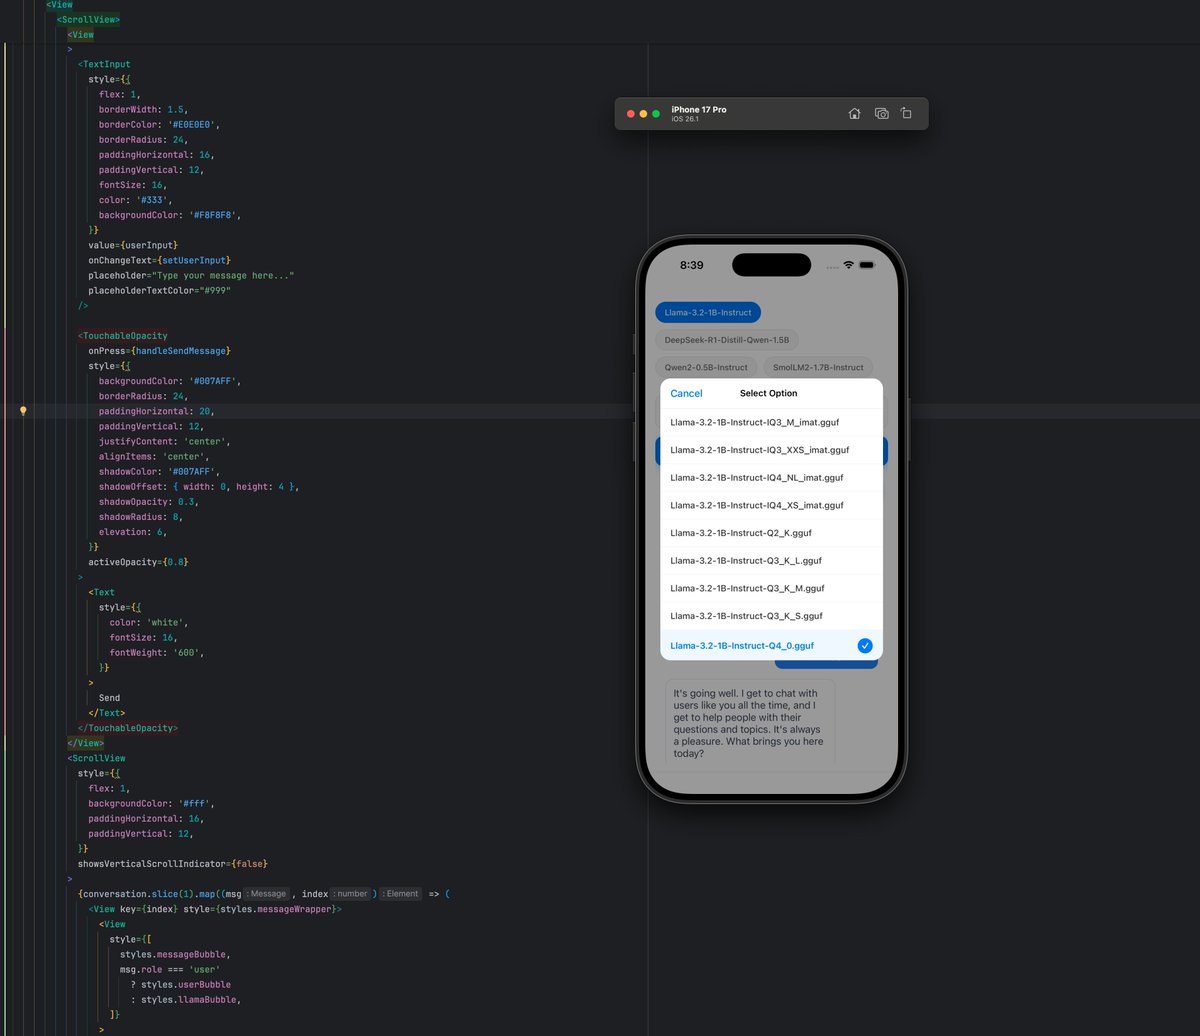Click the ': Element' inlay type hint
The image size is (1200, 1036).
pyautogui.click(x=401, y=894)
